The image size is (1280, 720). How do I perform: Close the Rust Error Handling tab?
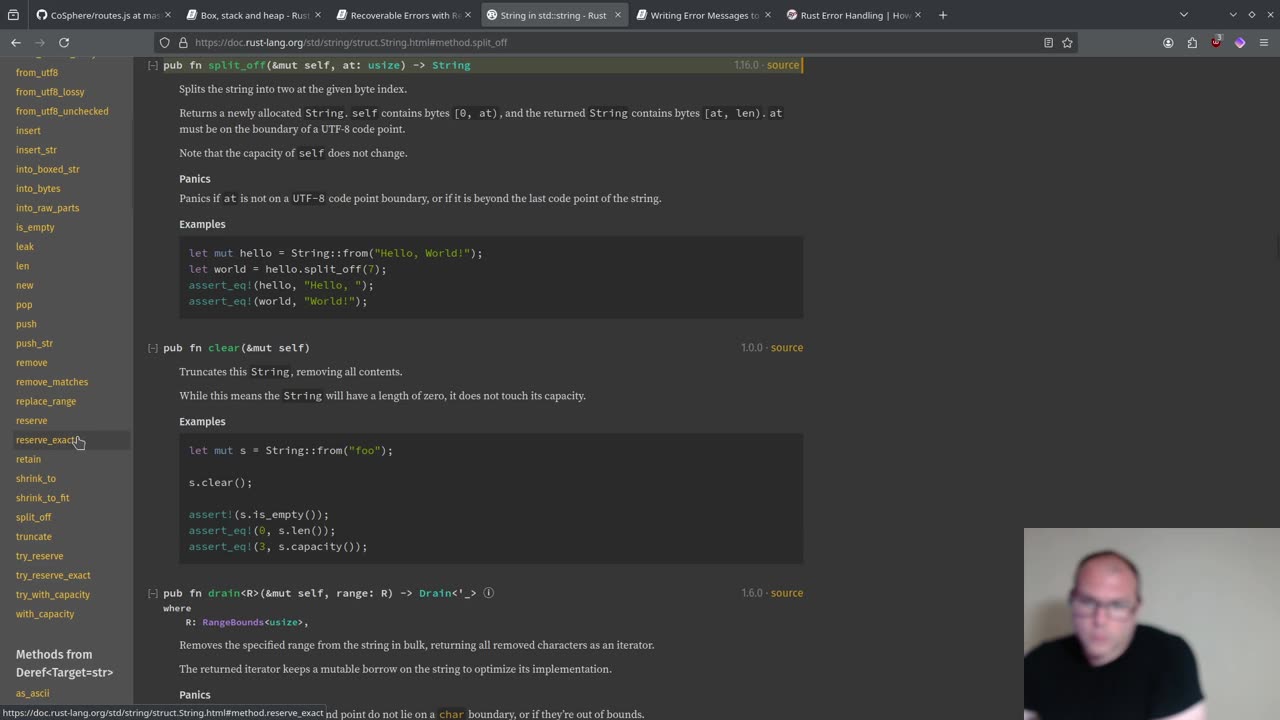(x=918, y=15)
